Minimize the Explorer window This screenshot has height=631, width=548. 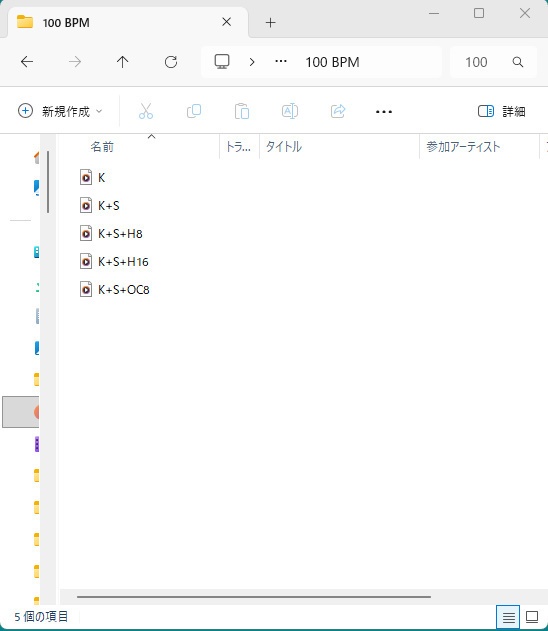pos(434,13)
